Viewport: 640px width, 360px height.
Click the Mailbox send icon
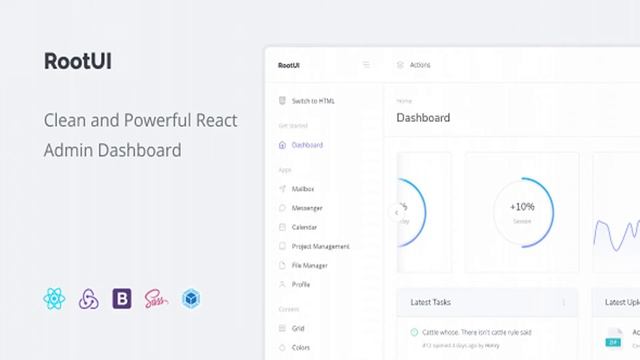282,189
